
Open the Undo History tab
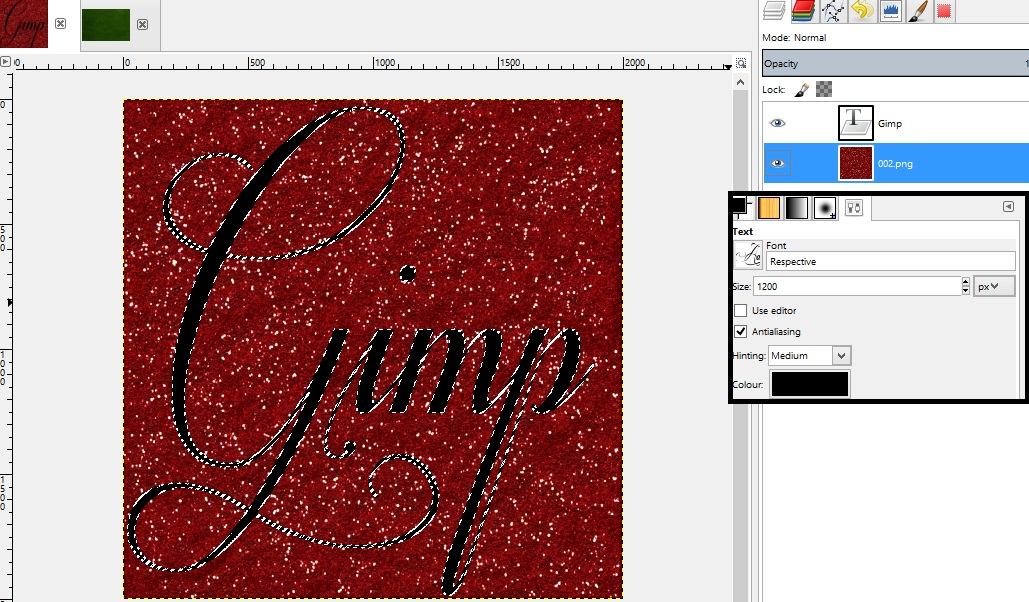coord(862,11)
